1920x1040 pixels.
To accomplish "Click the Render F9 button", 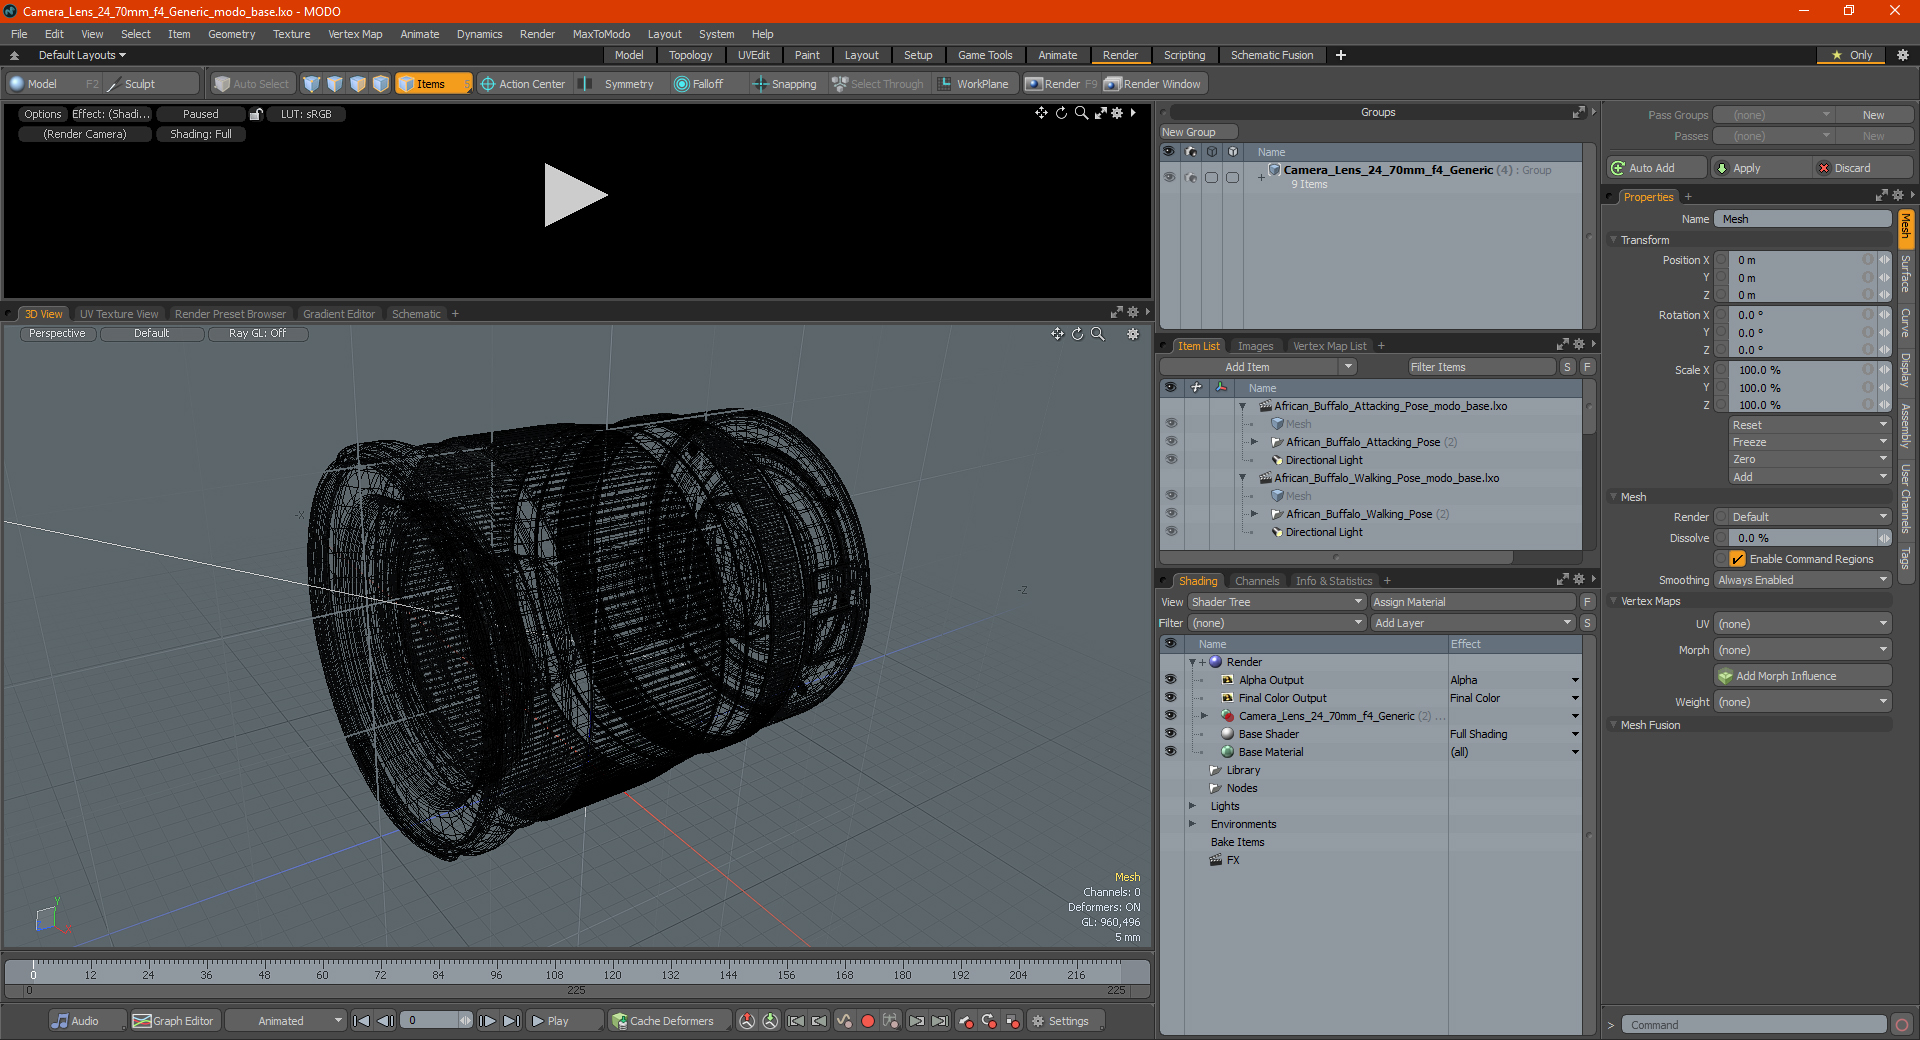I will click(x=1061, y=84).
